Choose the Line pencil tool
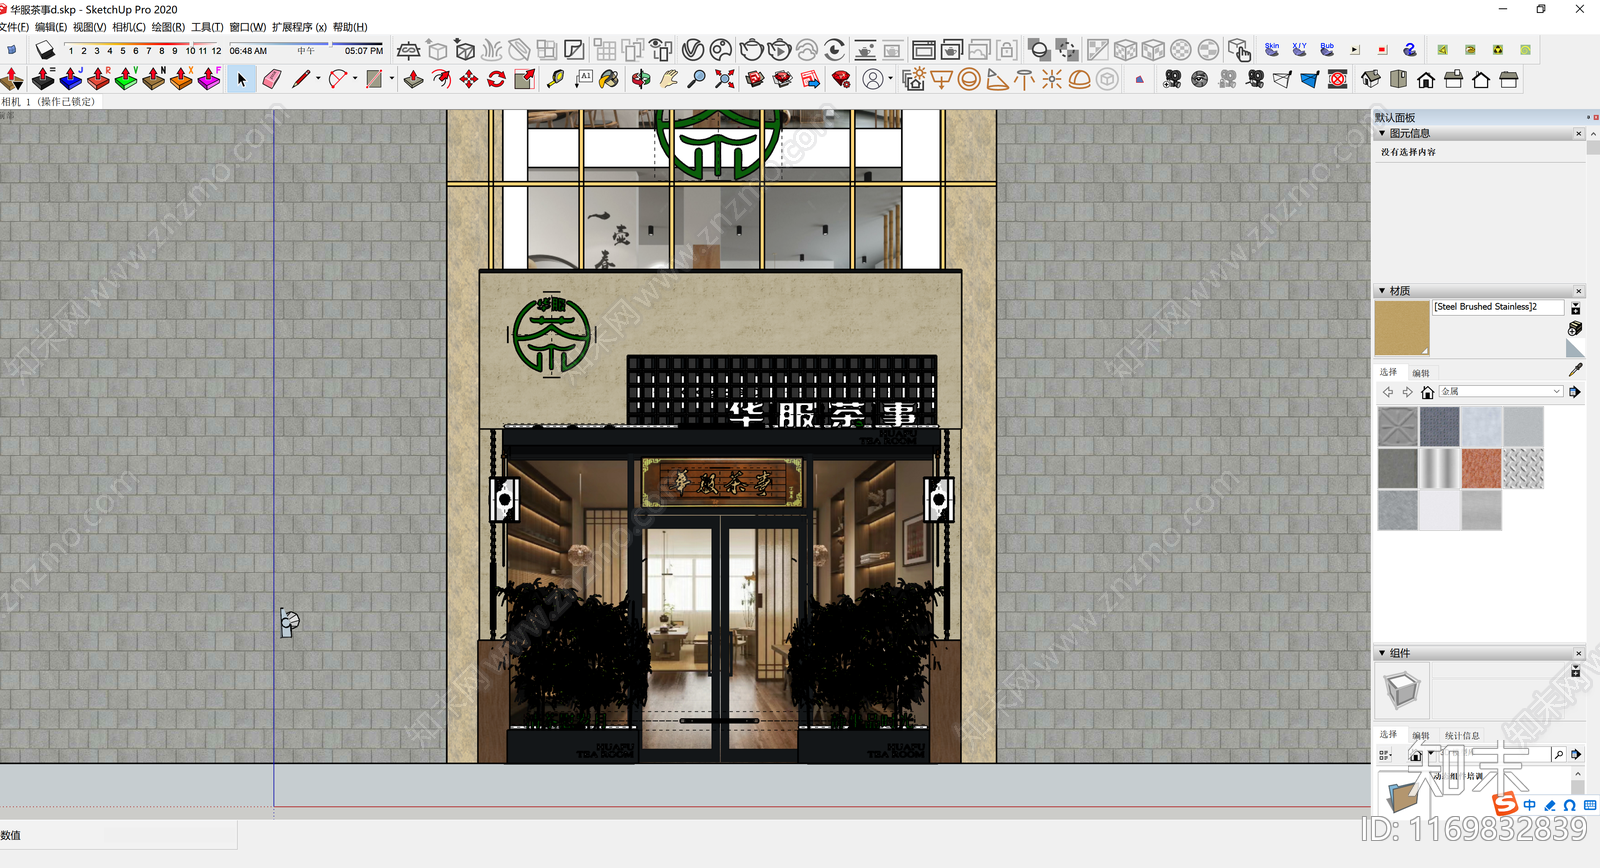 [301, 79]
